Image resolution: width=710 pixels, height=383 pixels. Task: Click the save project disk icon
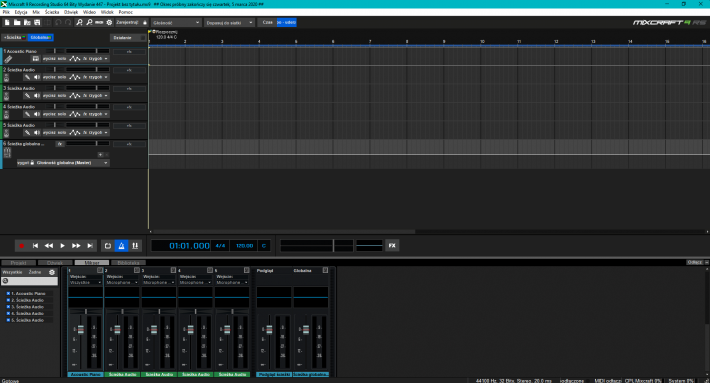[37, 22]
